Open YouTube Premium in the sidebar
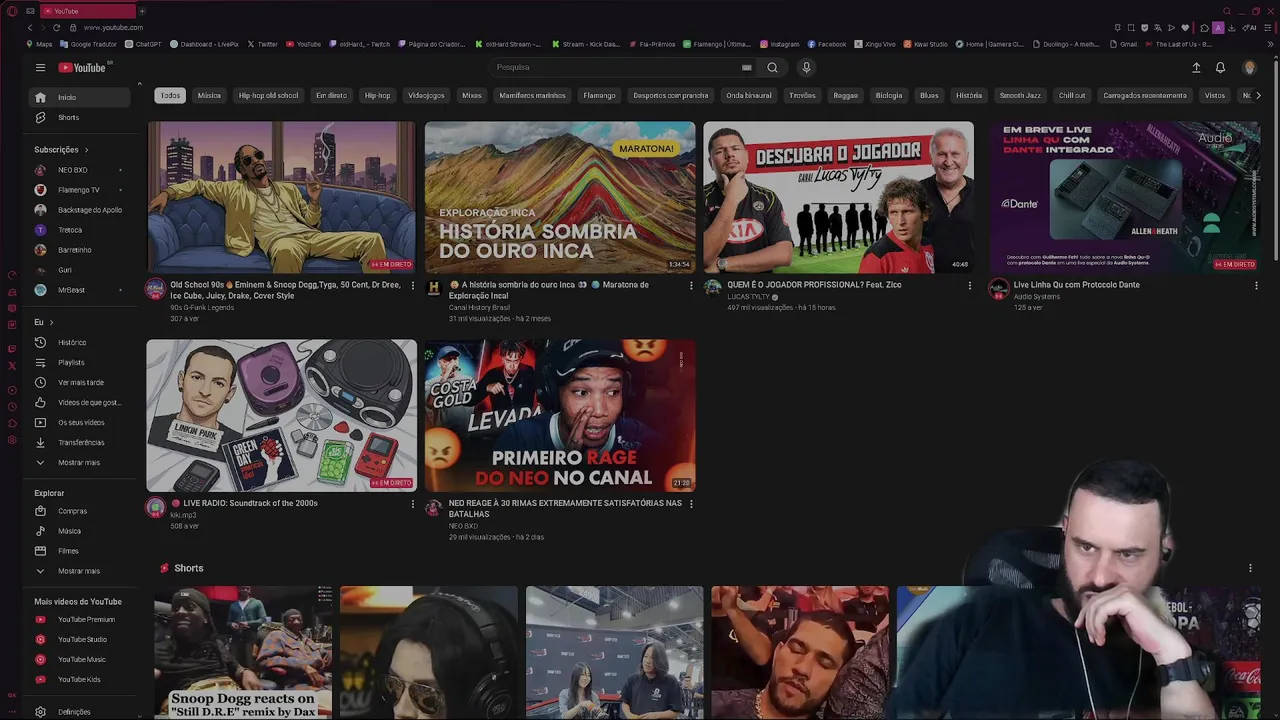Image resolution: width=1280 pixels, height=720 pixels. pyautogui.click(x=79, y=619)
